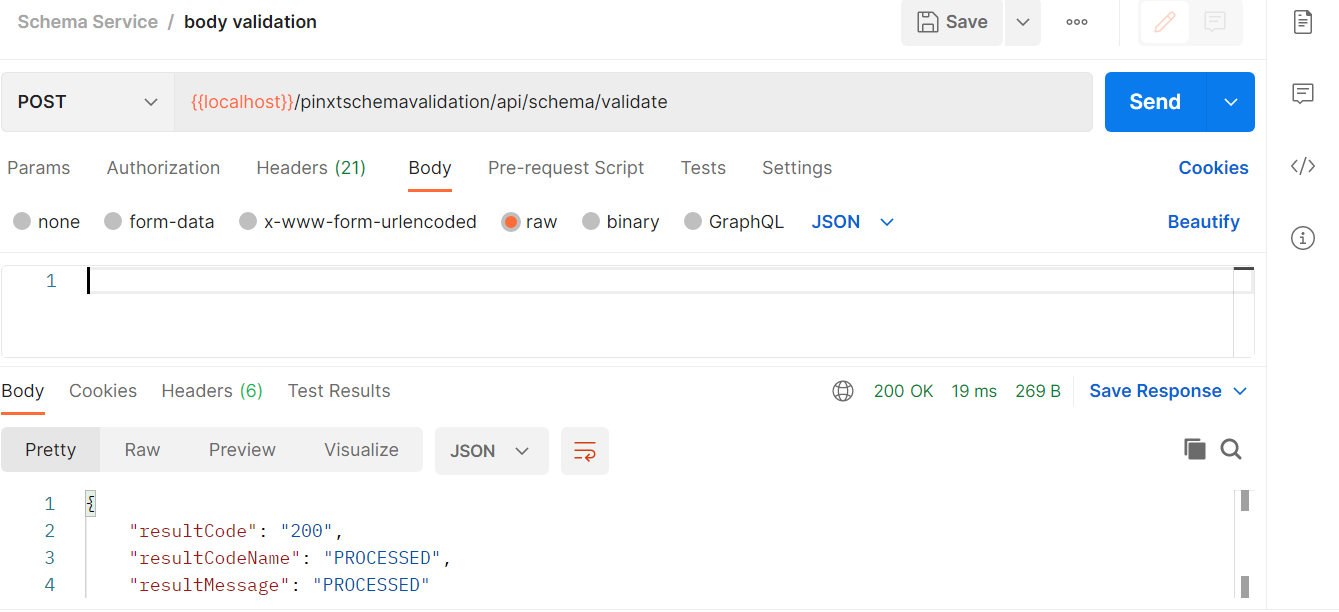Open the POST method dropdown
Image resolution: width=1339 pixels, height=612 pixels.
pos(86,101)
